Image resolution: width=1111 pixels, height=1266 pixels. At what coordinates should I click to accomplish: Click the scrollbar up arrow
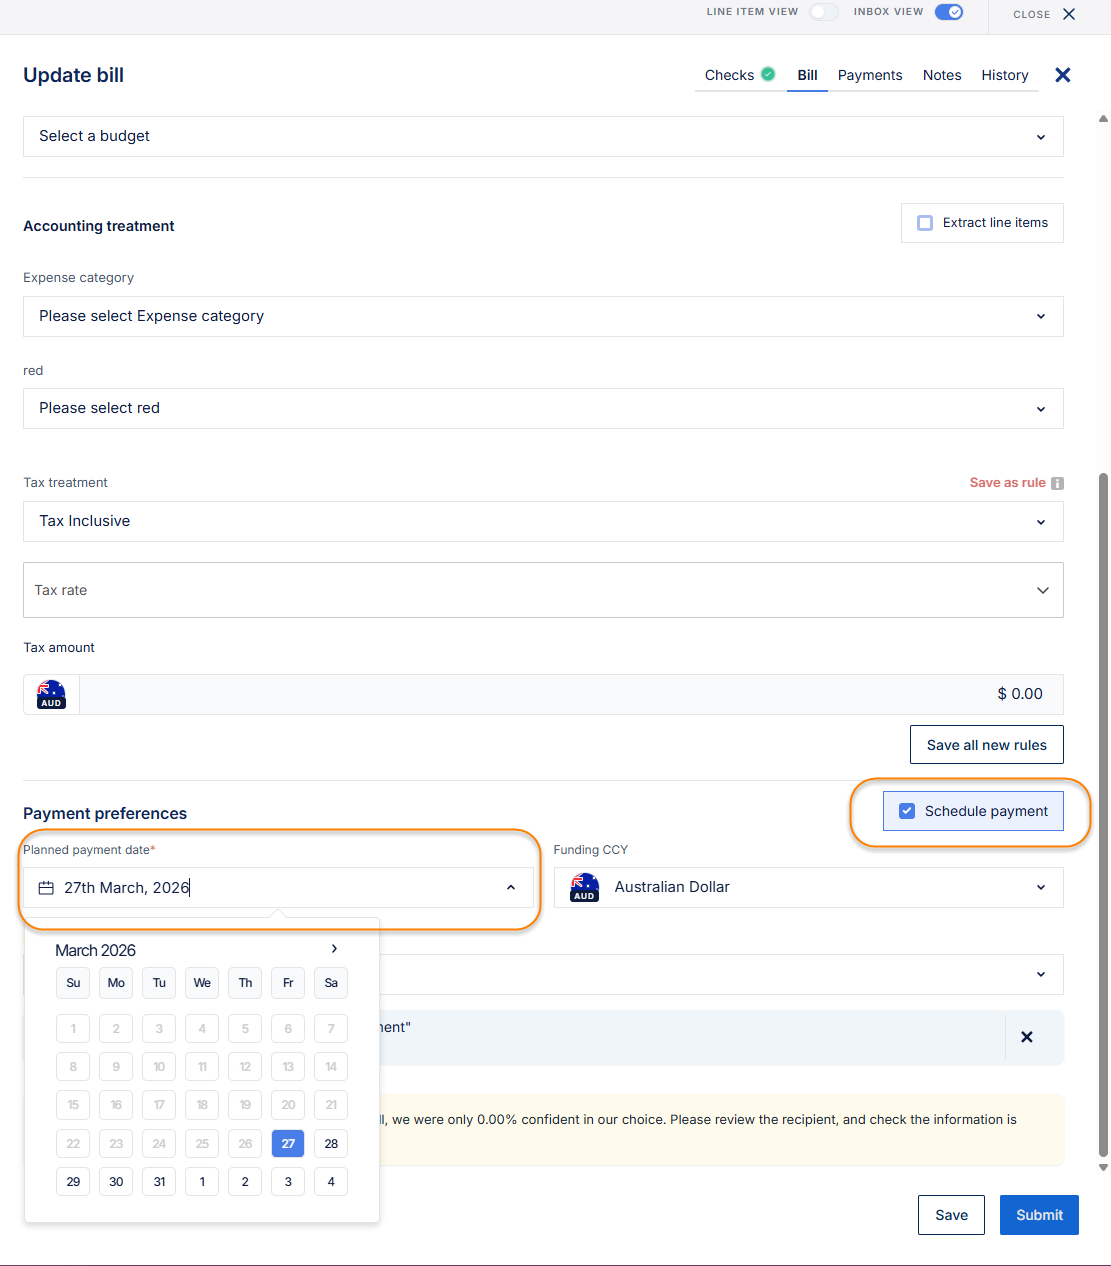point(1104,118)
